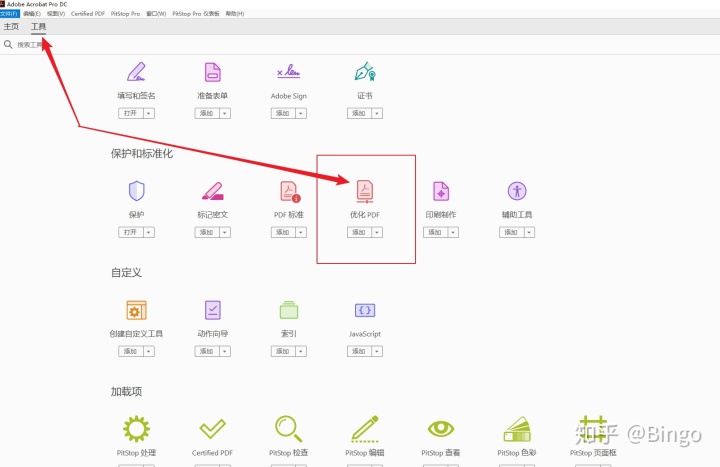Open the Accessibility (辅助工具) icon
The width and height of the screenshot is (720, 467).
517,191
